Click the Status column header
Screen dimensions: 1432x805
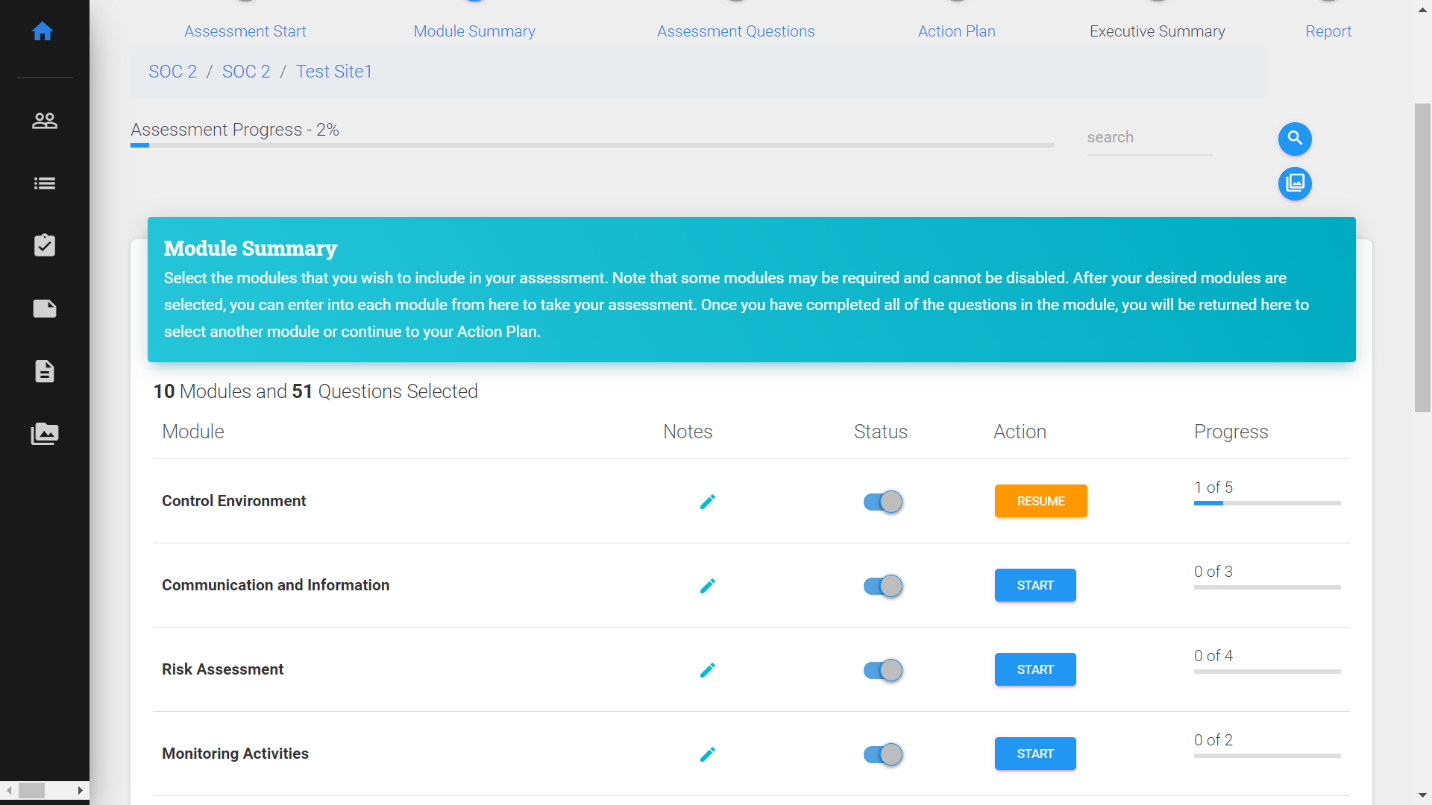coord(881,431)
